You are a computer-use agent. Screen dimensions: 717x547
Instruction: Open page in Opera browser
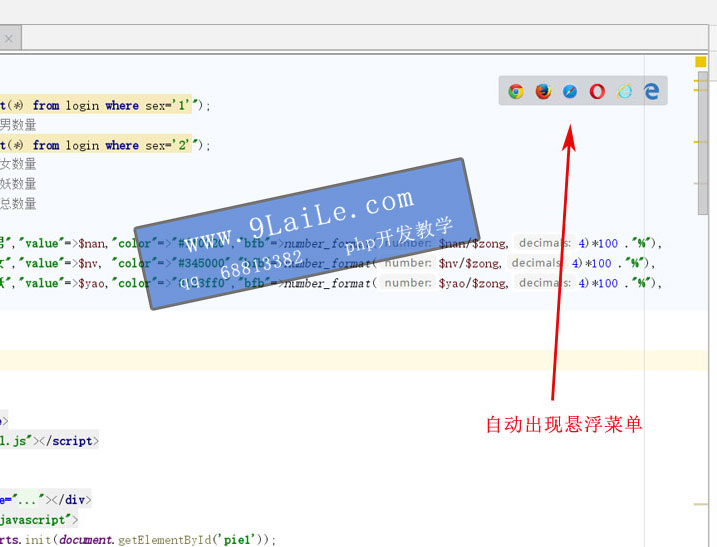[597, 91]
